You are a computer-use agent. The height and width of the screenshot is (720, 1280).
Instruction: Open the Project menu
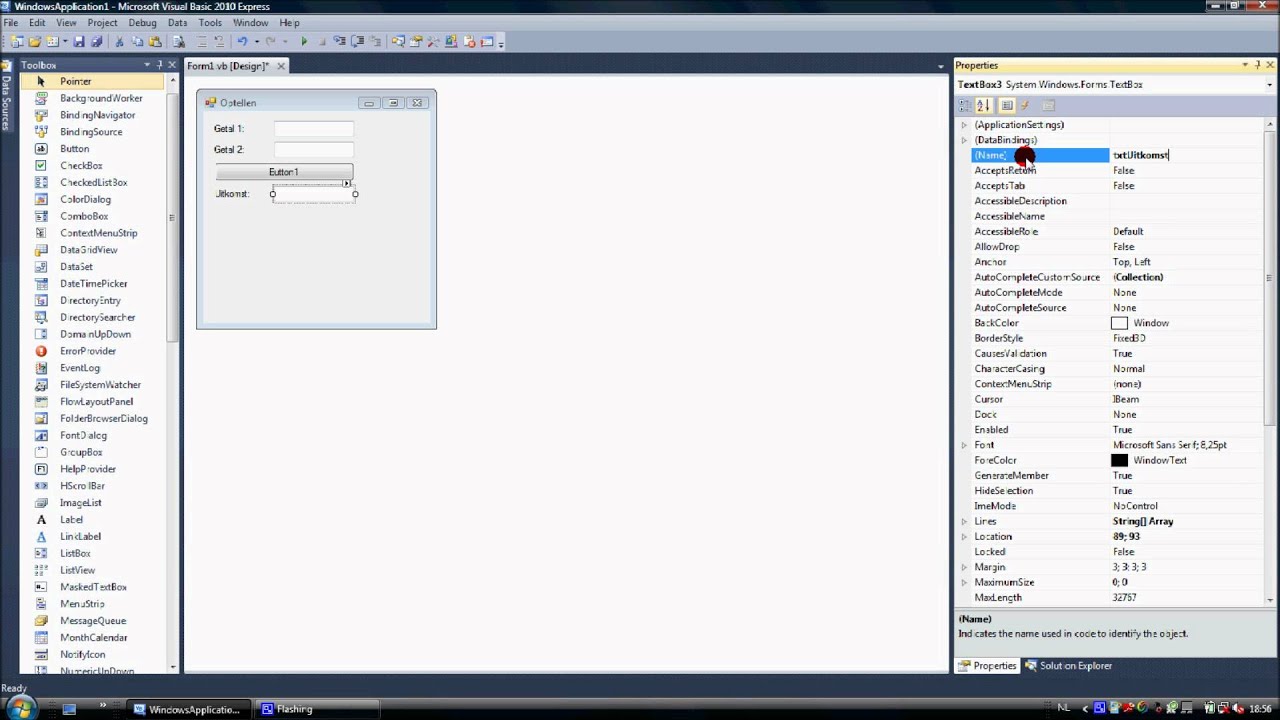(x=102, y=22)
